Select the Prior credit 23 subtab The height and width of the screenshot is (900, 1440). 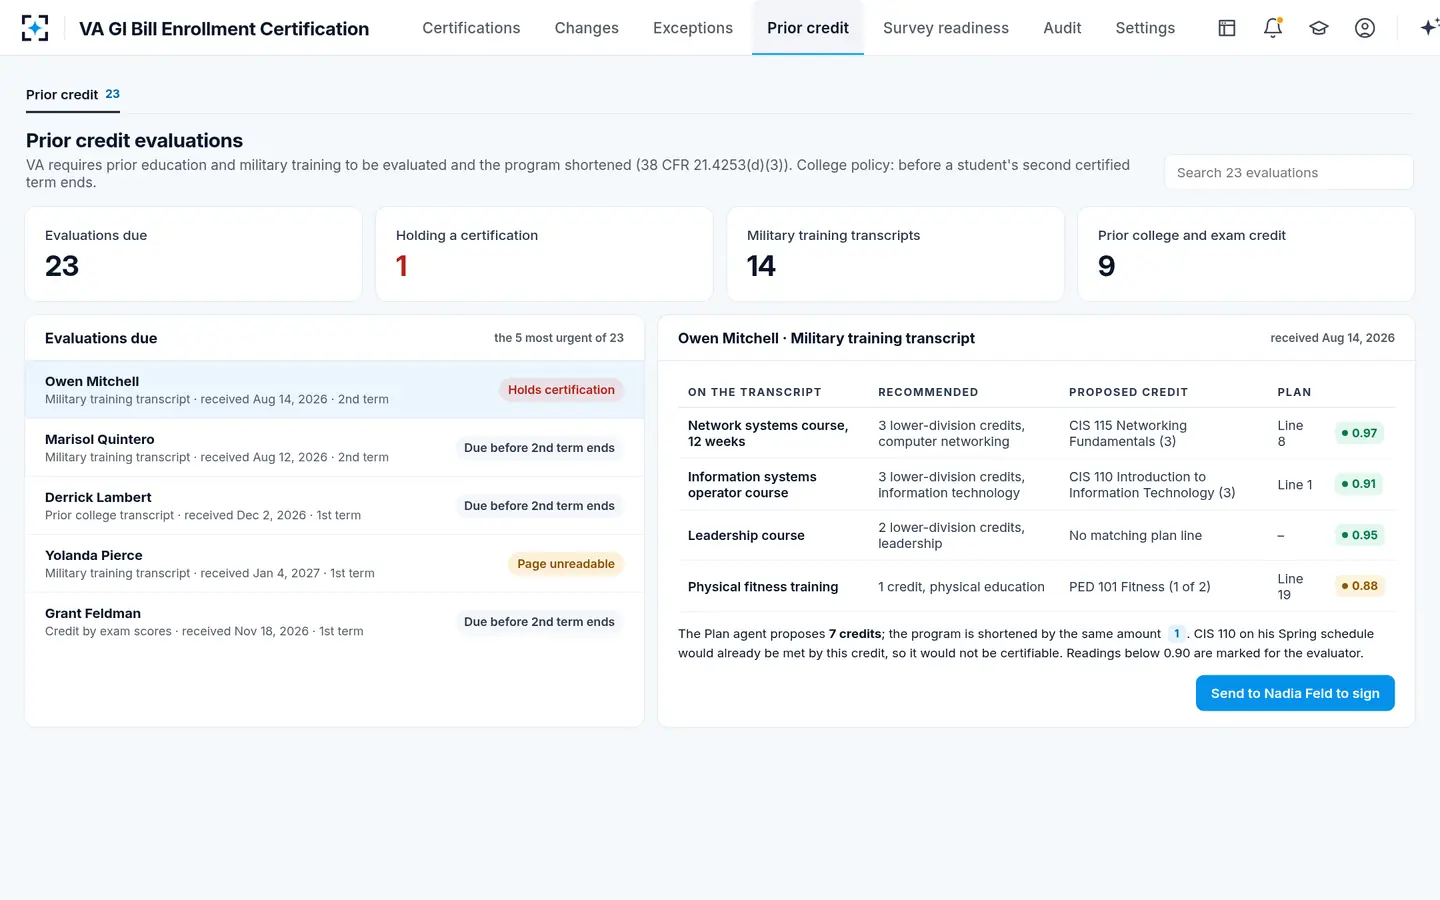point(73,94)
